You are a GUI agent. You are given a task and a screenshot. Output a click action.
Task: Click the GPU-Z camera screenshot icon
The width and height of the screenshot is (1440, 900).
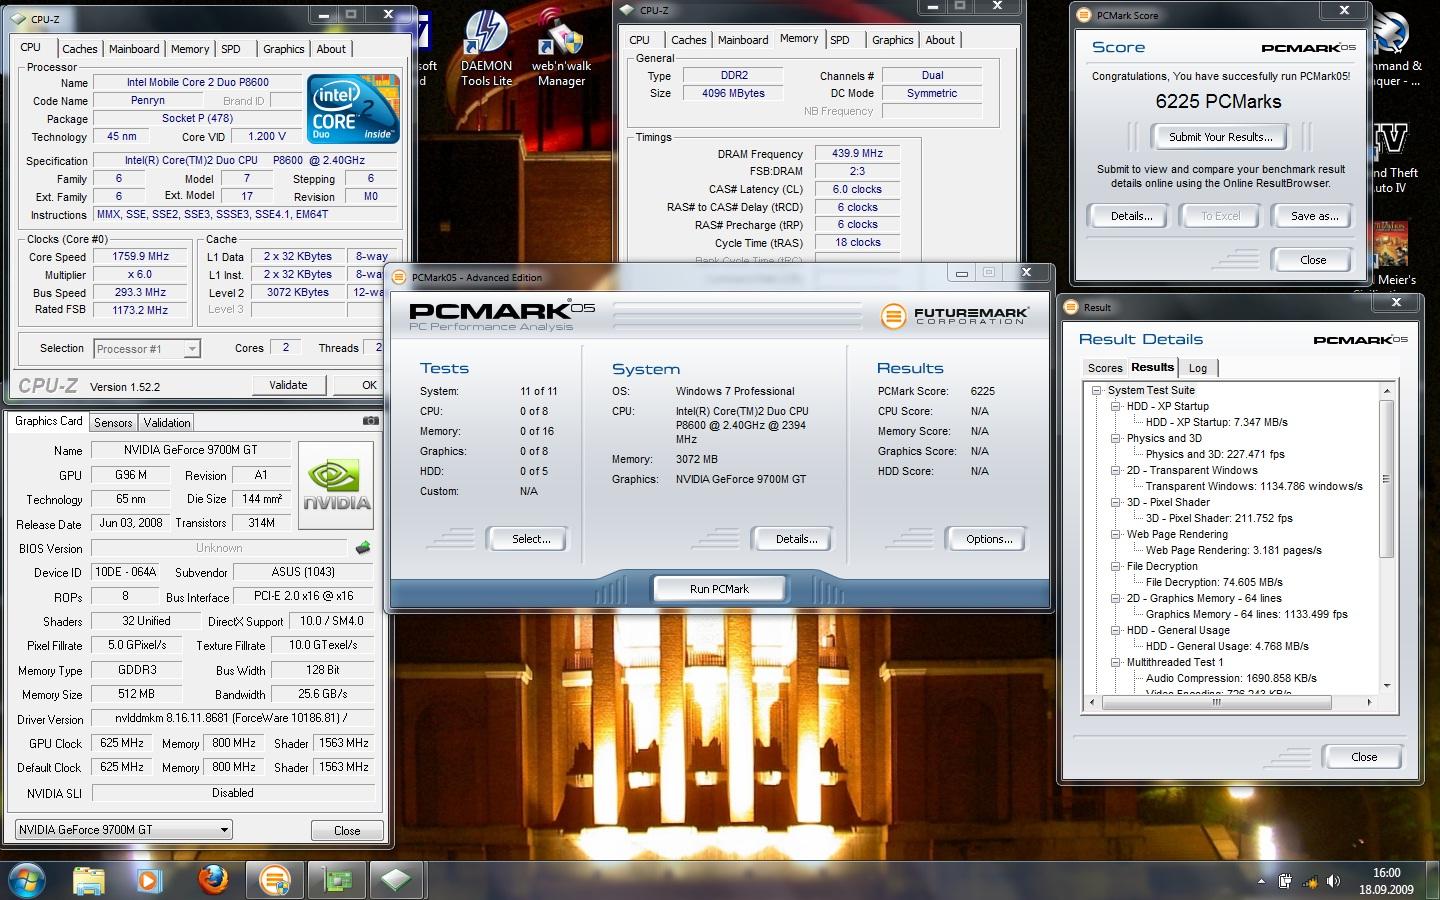[x=370, y=421]
